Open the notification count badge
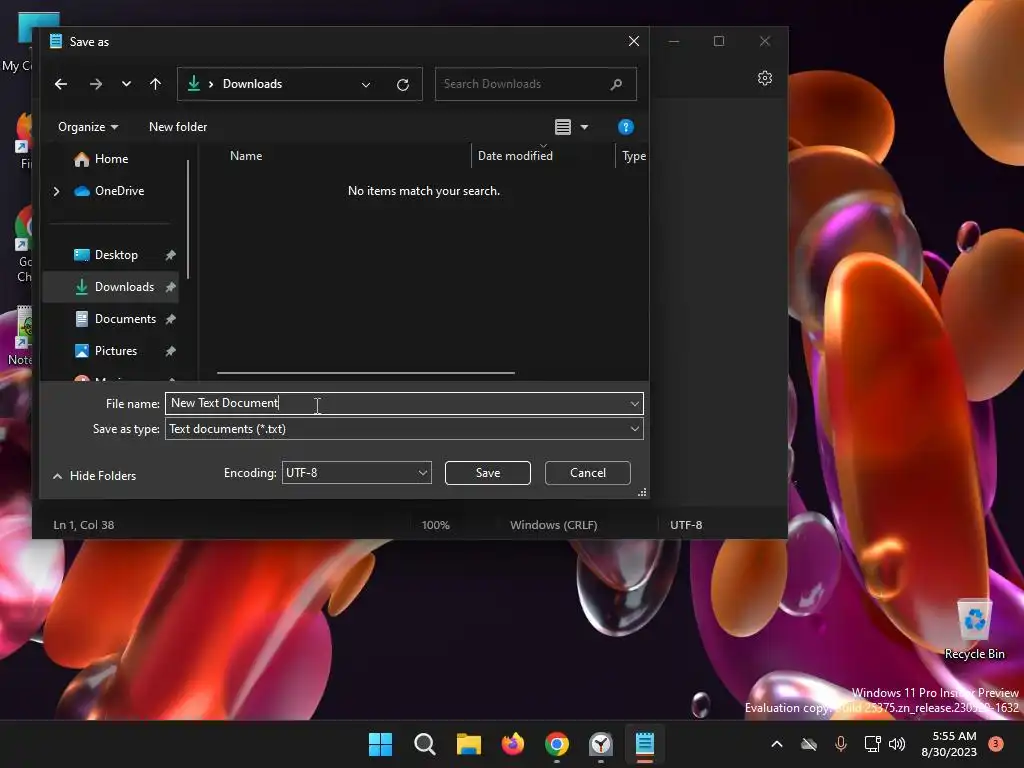Viewport: 1024px width, 768px height. [x=995, y=744]
